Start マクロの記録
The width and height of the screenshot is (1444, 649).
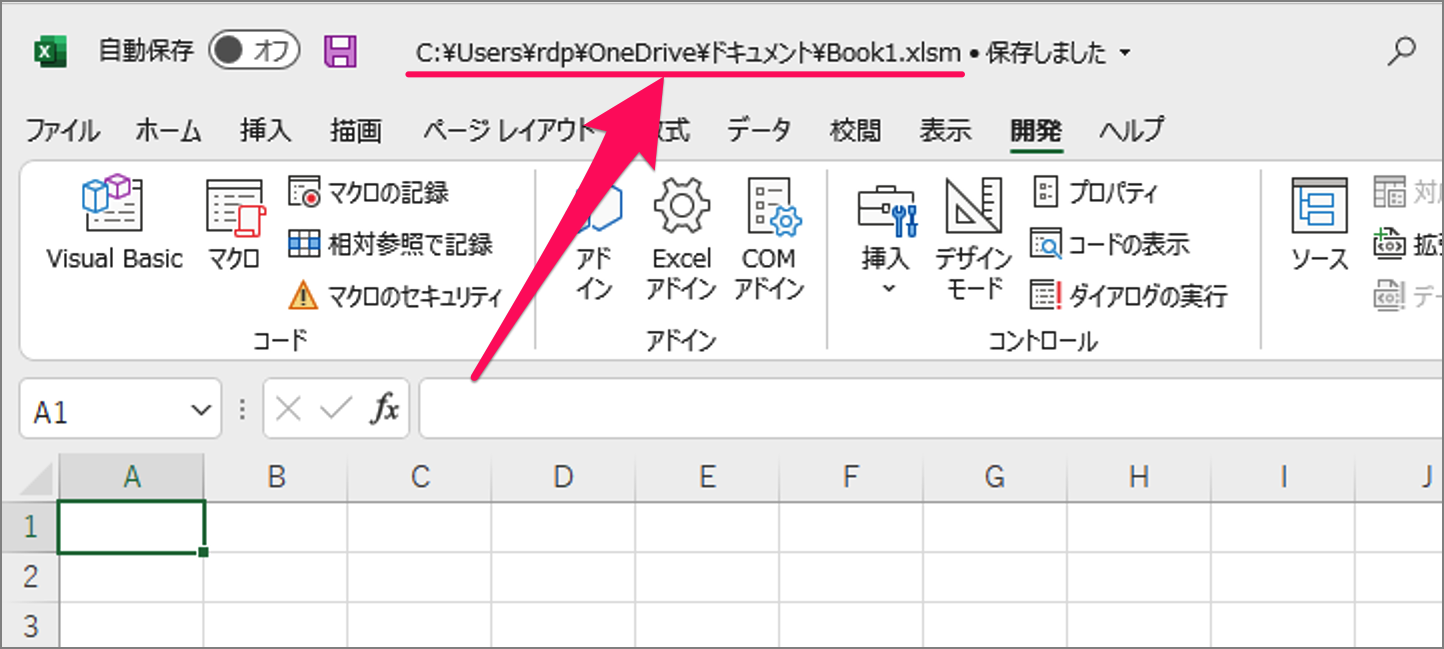point(368,191)
